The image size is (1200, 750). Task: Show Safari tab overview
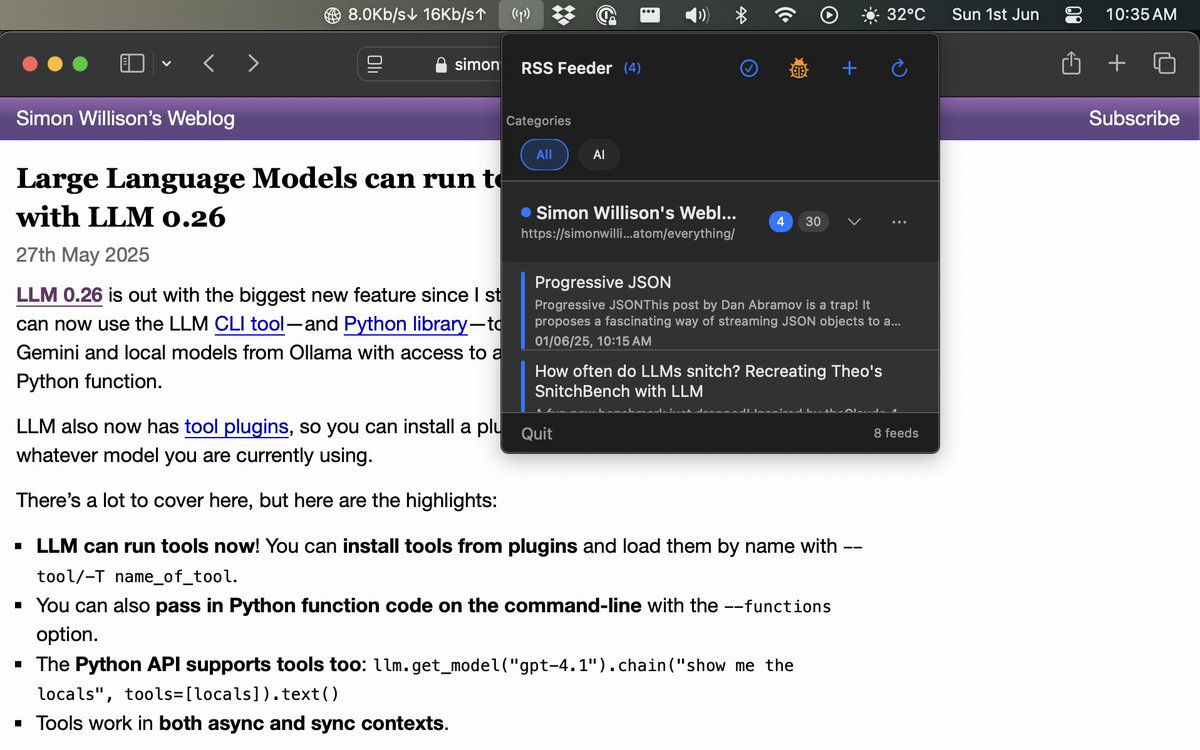pos(1164,63)
